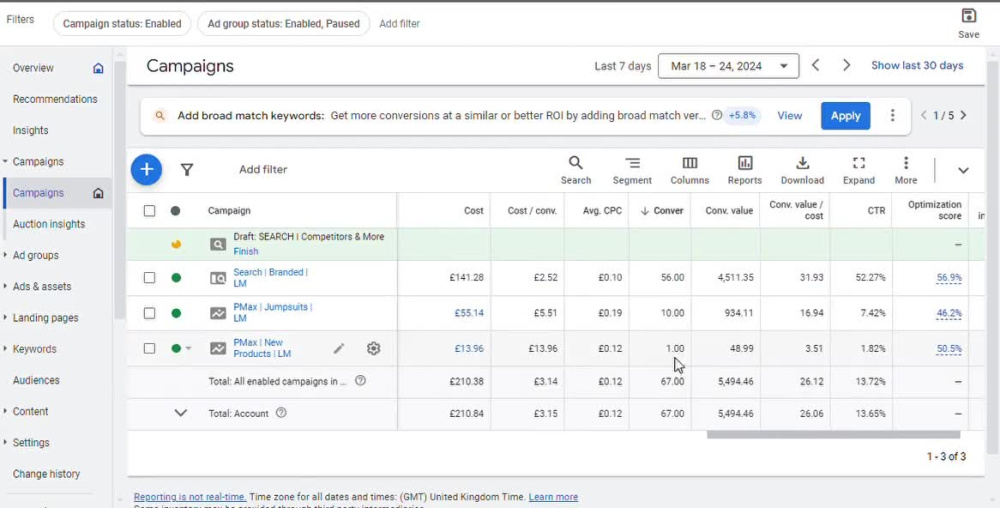Screen dimensions: 1000x508
Task: Open the funnel filter icon
Action: coord(187,170)
